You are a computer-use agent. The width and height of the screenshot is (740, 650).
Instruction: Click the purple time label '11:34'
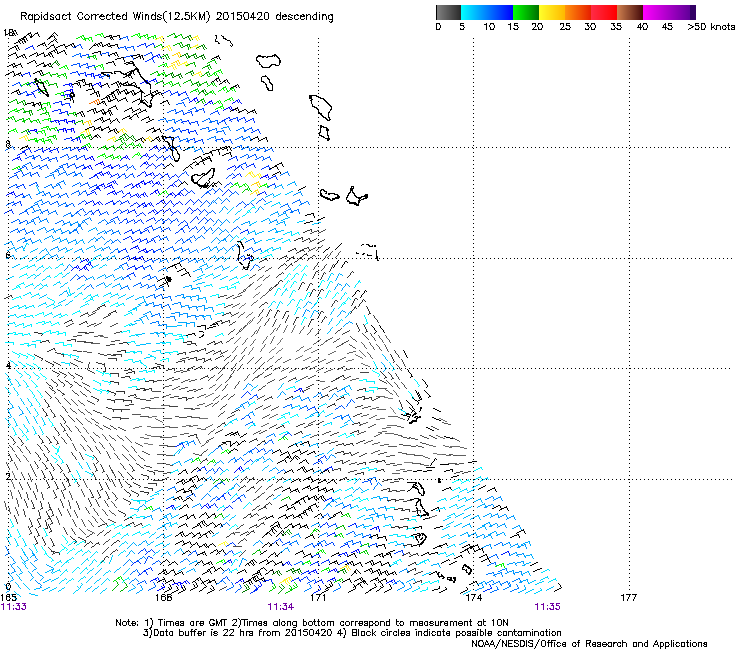tap(280, 607)
